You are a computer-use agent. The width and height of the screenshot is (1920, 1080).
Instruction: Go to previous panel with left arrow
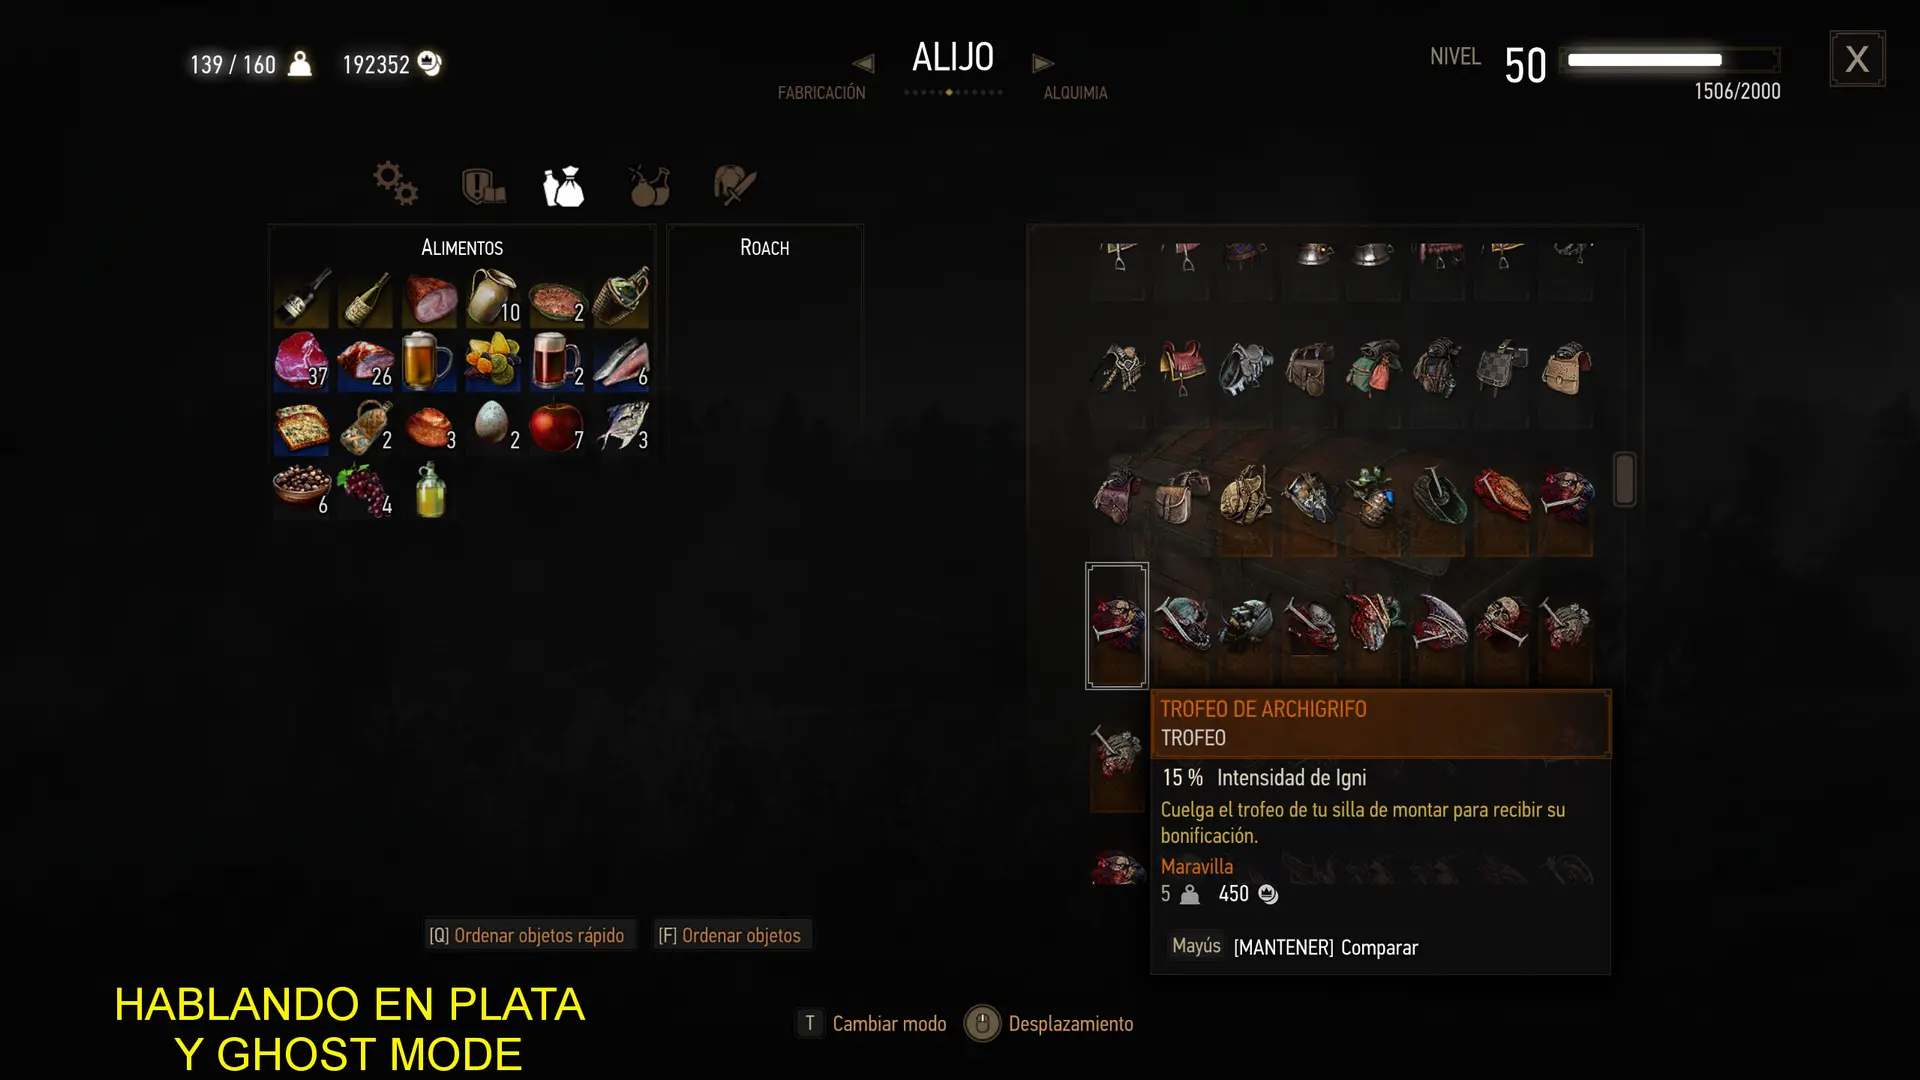click(x=863, y=63)
